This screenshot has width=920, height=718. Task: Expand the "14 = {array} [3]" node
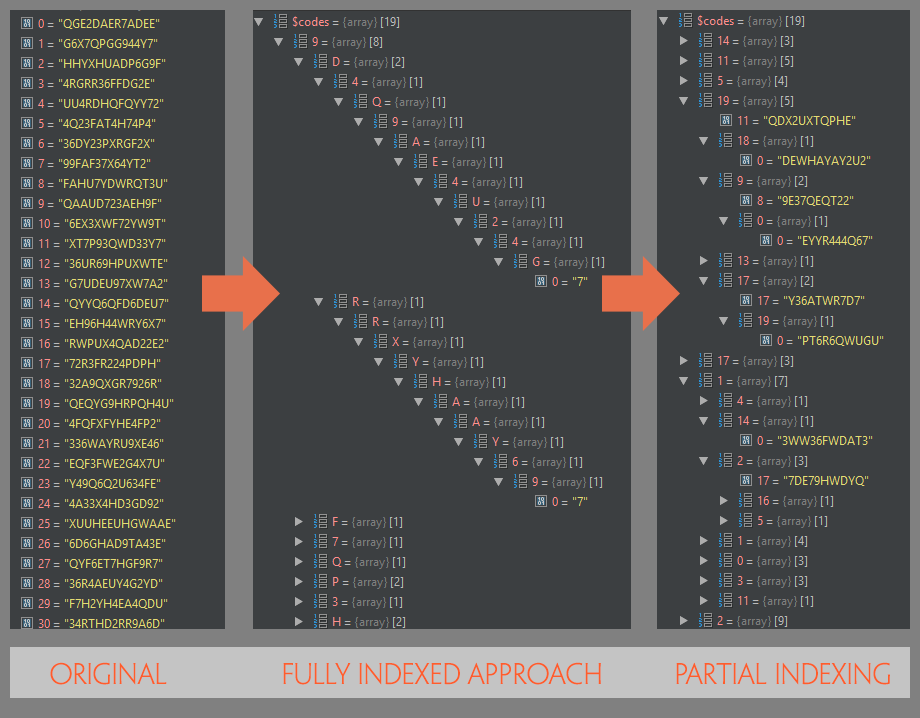click(x=684, y=41)
